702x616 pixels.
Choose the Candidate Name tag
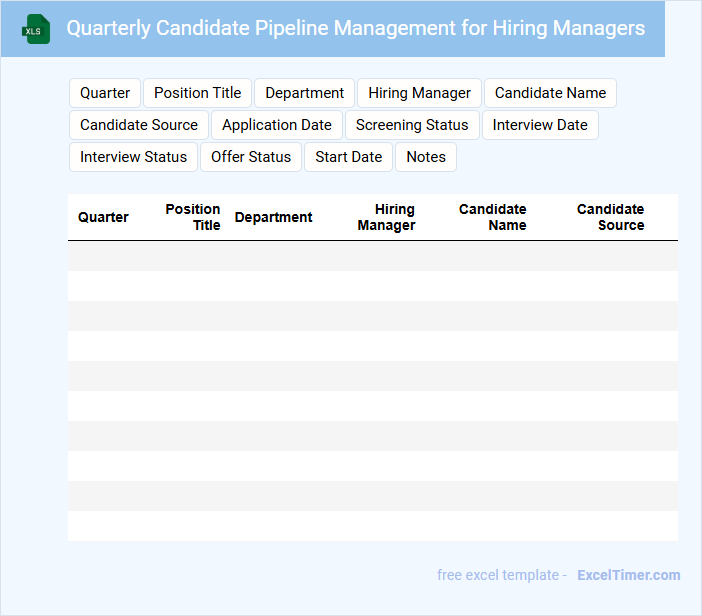pyautogui.click(x=550, y=93)
